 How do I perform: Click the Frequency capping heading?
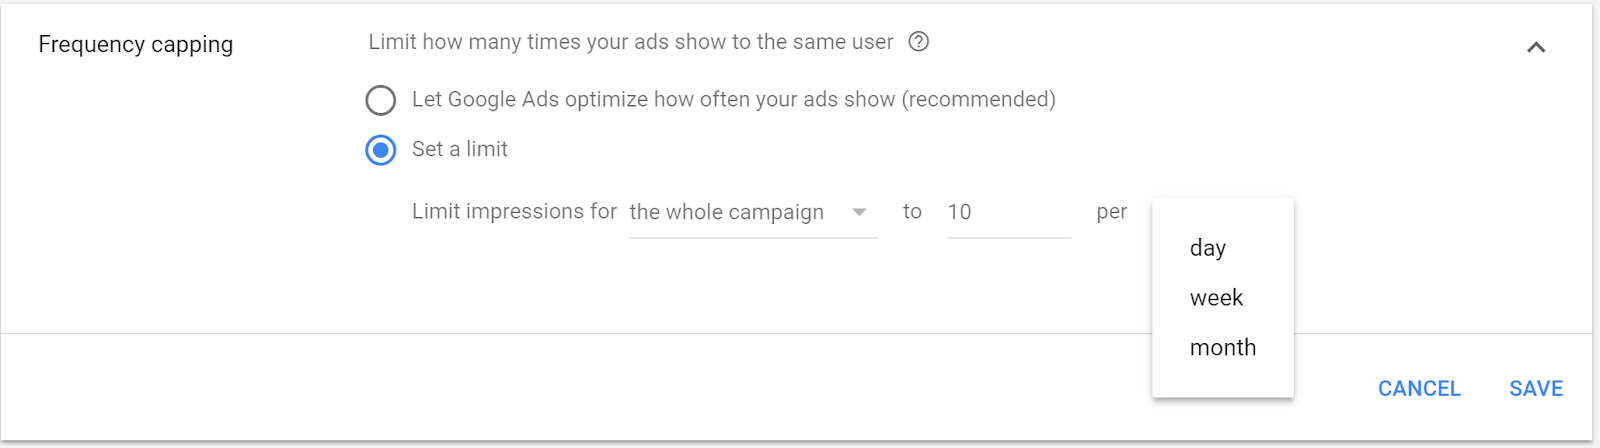tap(136, 45)
